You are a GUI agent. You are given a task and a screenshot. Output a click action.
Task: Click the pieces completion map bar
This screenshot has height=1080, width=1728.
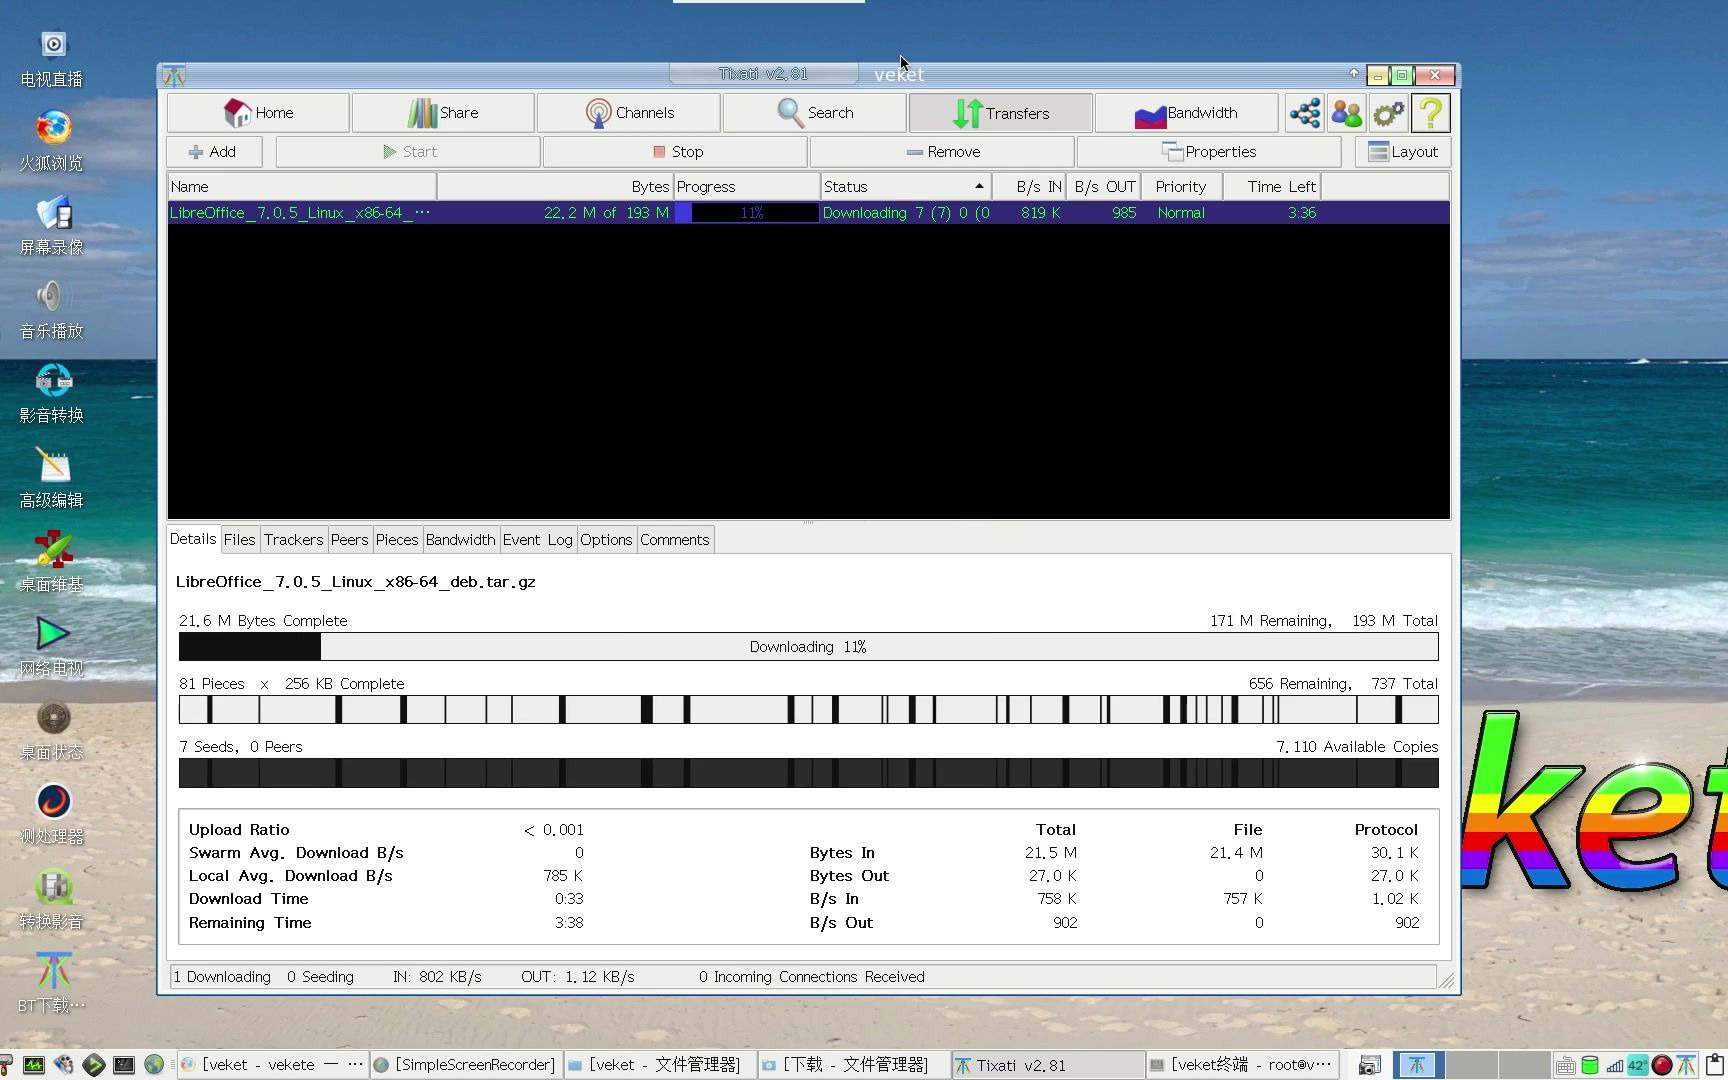click(x=808, y=710)
